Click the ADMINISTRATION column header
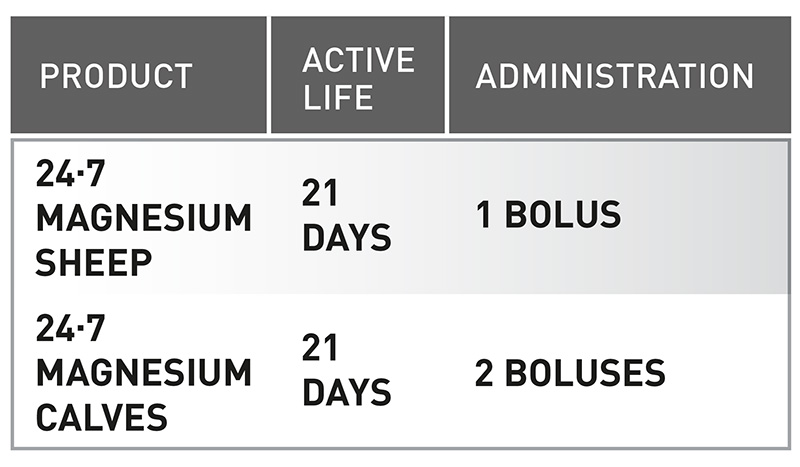This screenshot has width=800, height=467. coord(614,76)
